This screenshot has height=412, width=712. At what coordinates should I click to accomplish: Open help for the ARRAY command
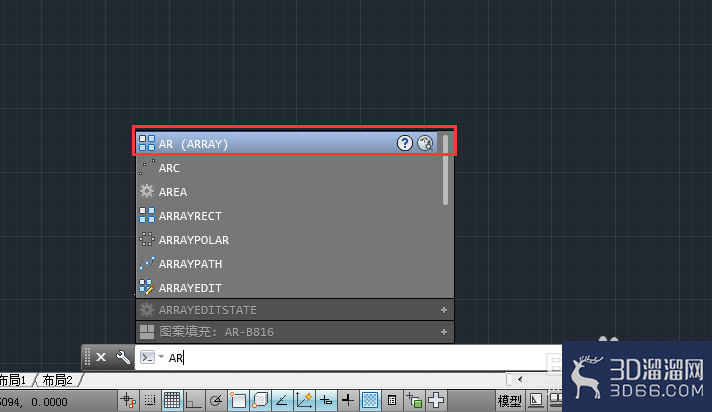point(405,143)
